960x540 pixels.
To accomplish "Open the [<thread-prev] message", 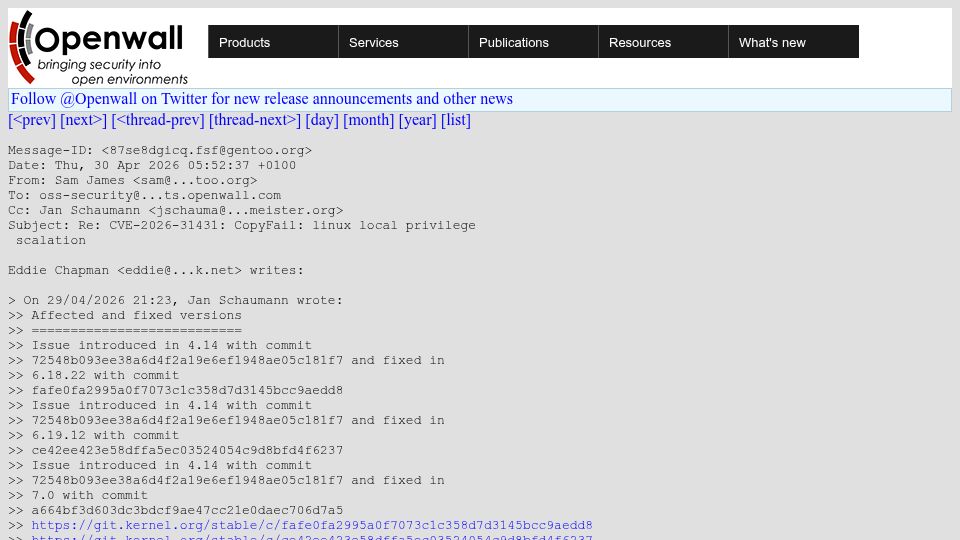I will [x=158, y=120].
